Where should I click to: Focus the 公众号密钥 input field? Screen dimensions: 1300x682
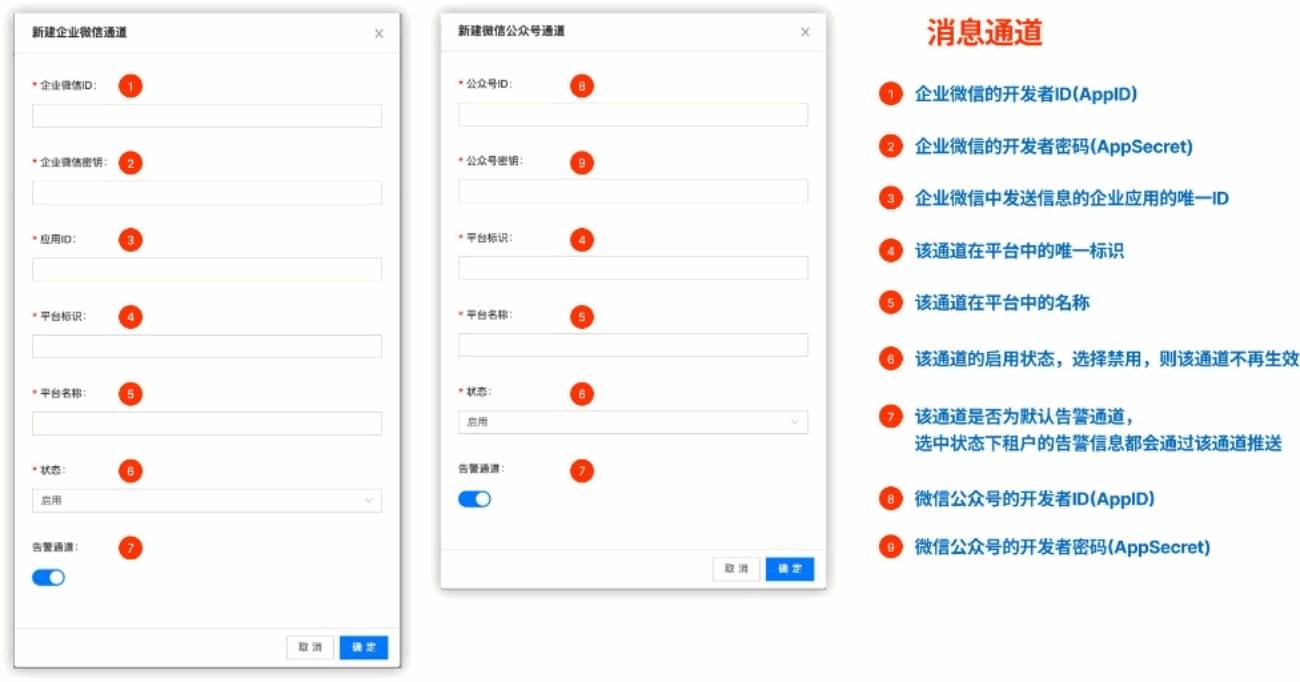click(633, 191)
